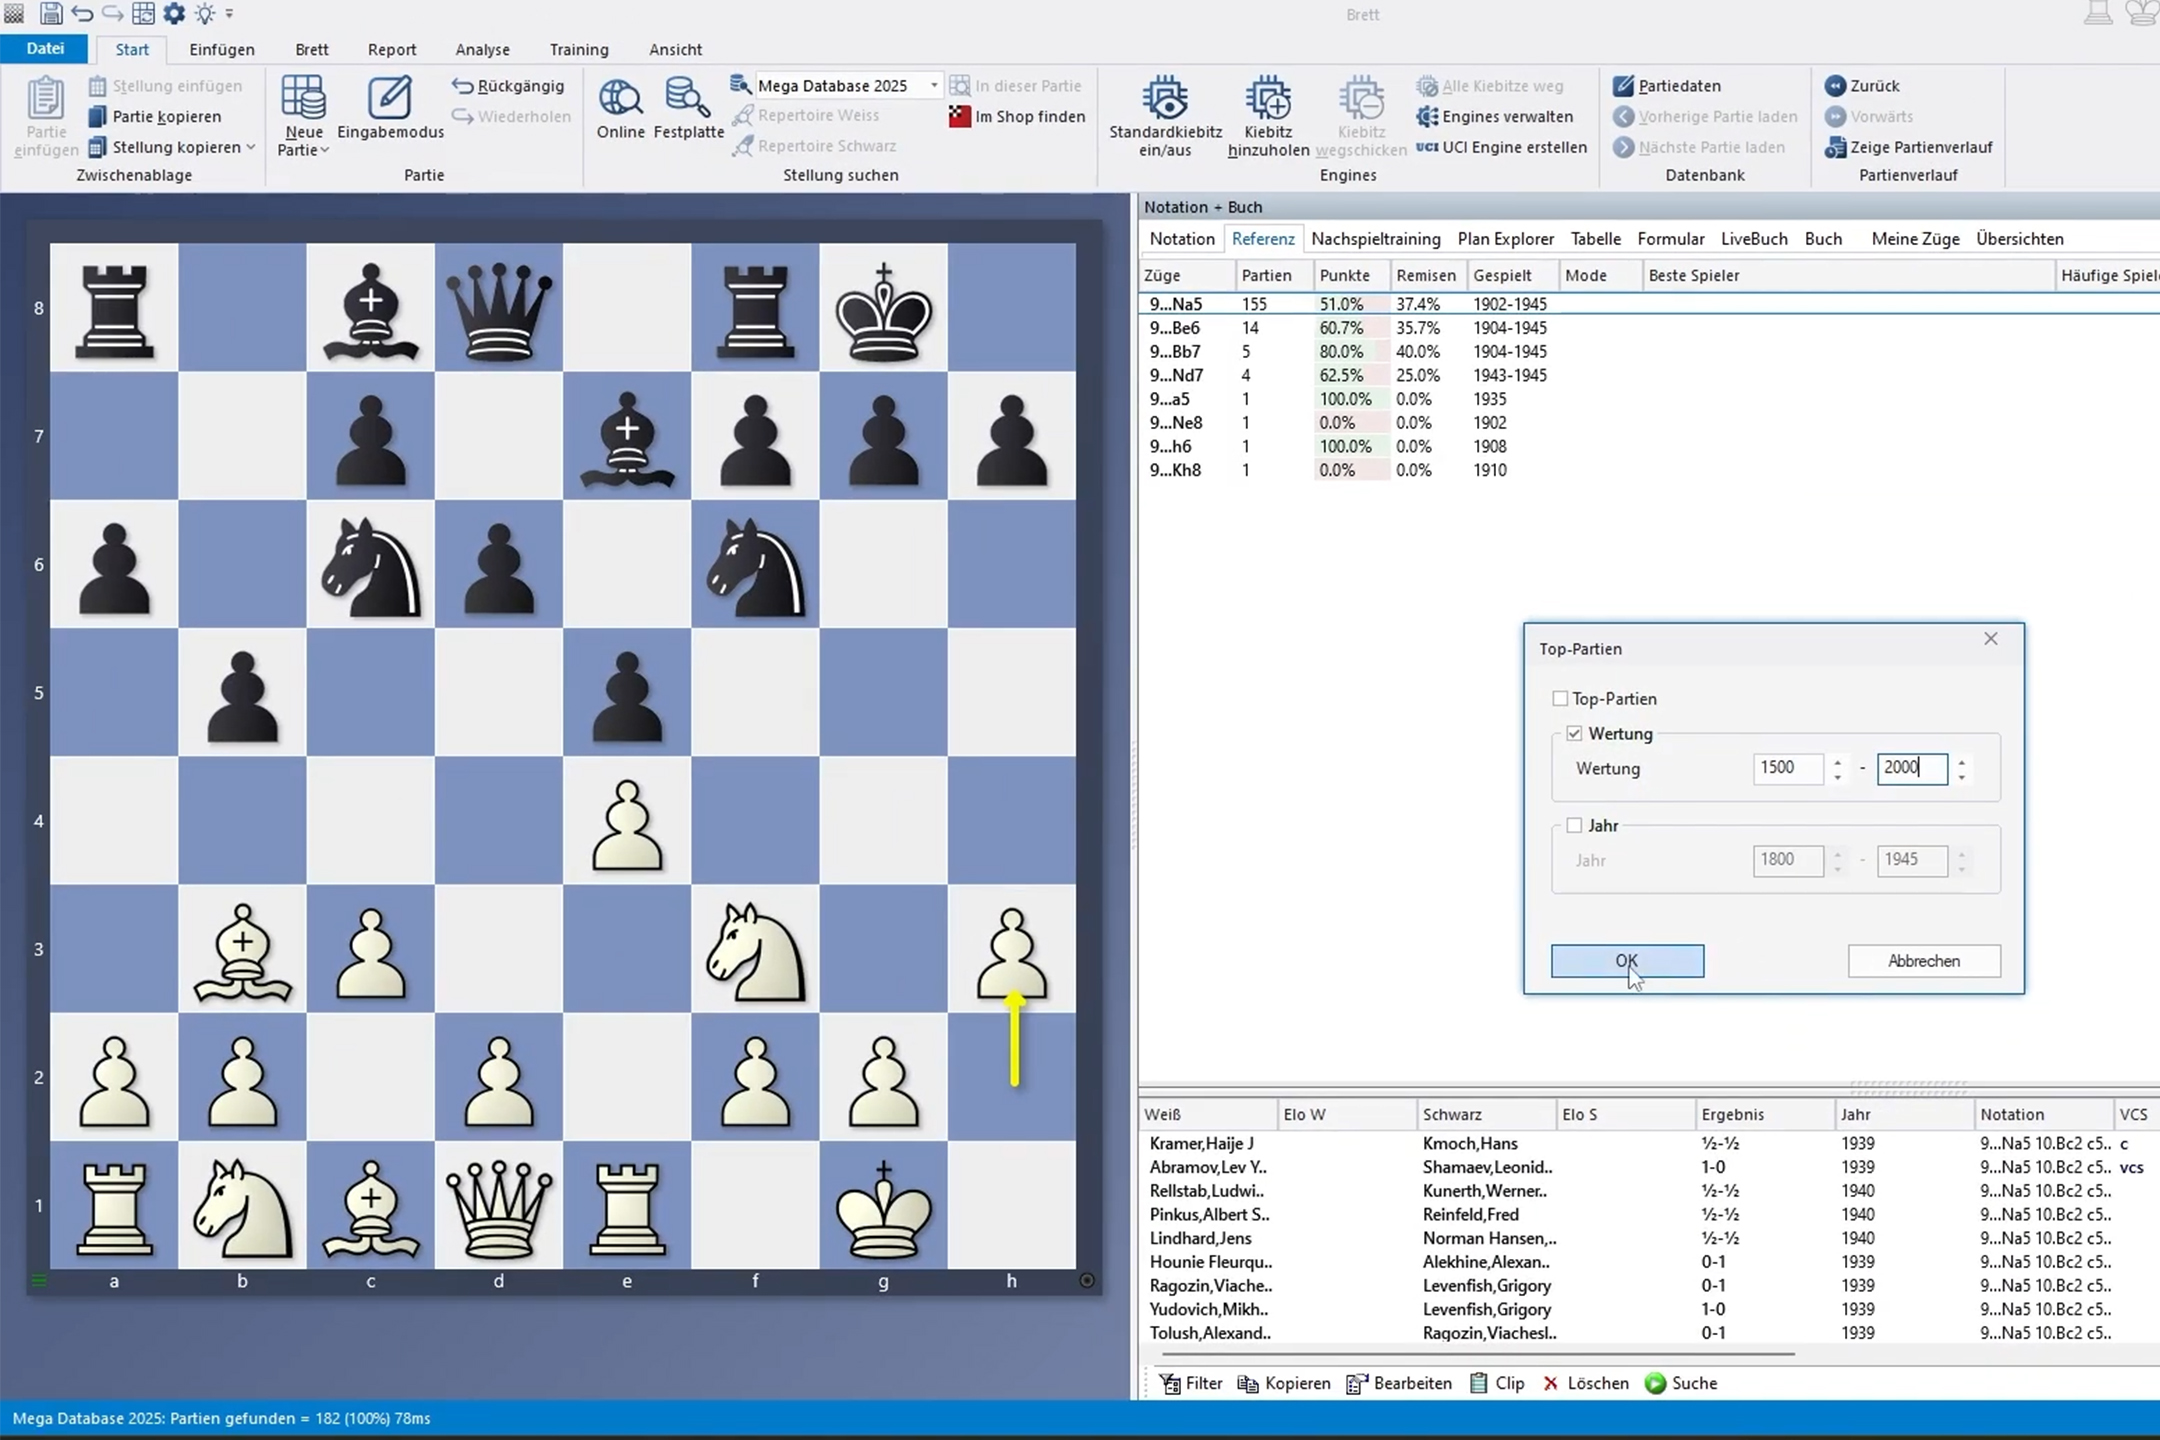Image resolution: width=2160 pixels, height=1440 pixels.
Task: Start a Suche at the bottom bar
Action: (x=1692, y=1383)
